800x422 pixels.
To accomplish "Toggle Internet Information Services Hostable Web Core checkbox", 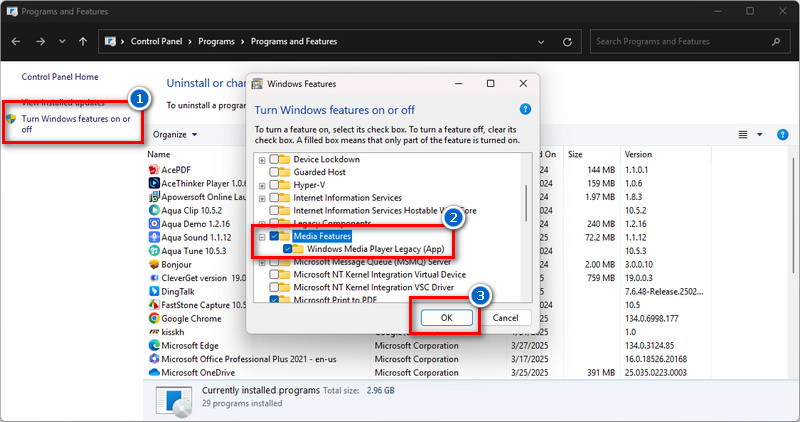I will click(x=274, y=210).
